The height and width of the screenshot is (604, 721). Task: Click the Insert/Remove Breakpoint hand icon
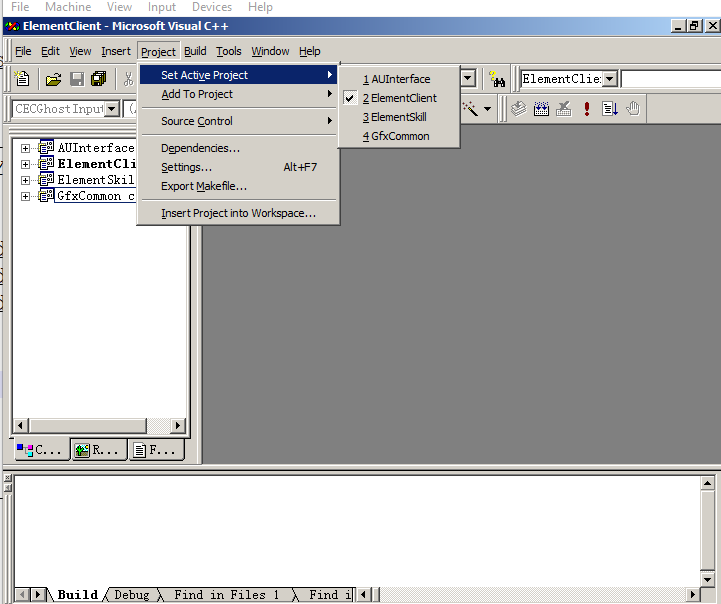coord(633,109)
